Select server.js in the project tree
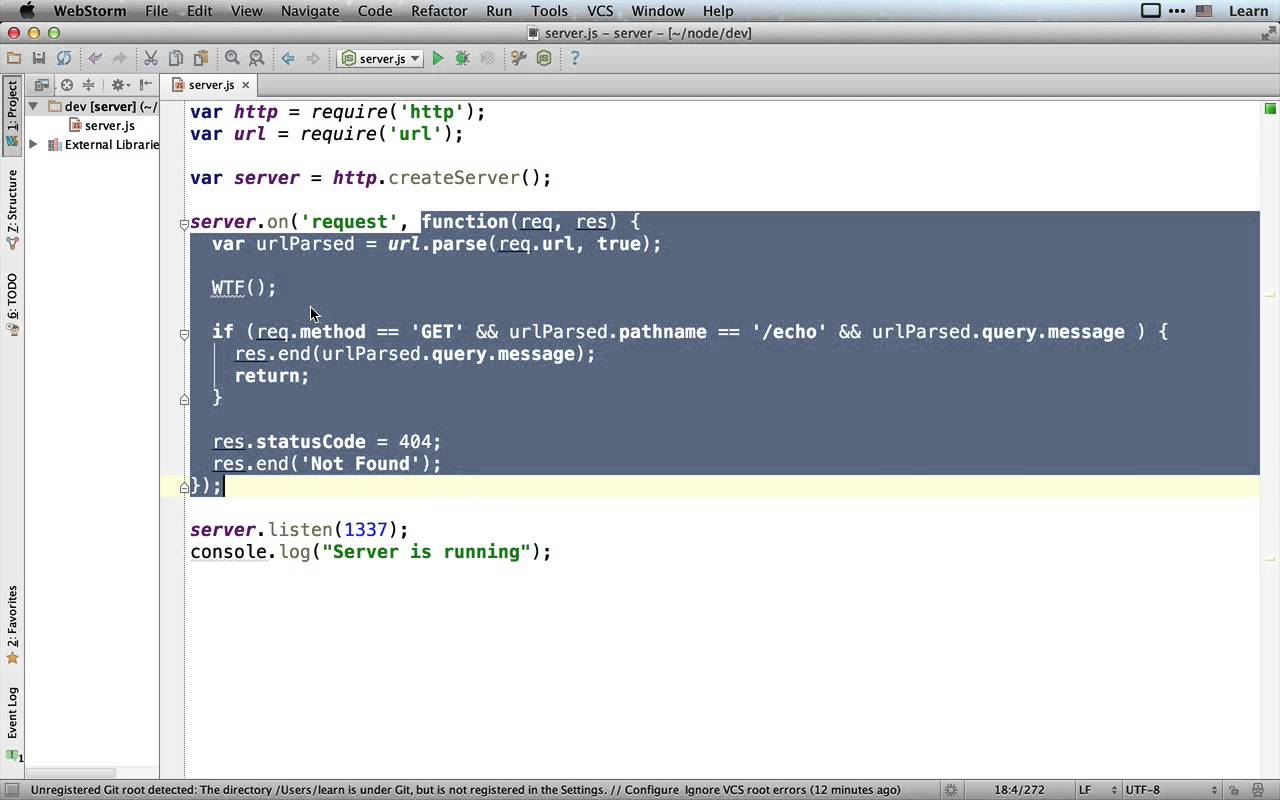Viewport: 1280px width, 800px height. coord(101,125)
